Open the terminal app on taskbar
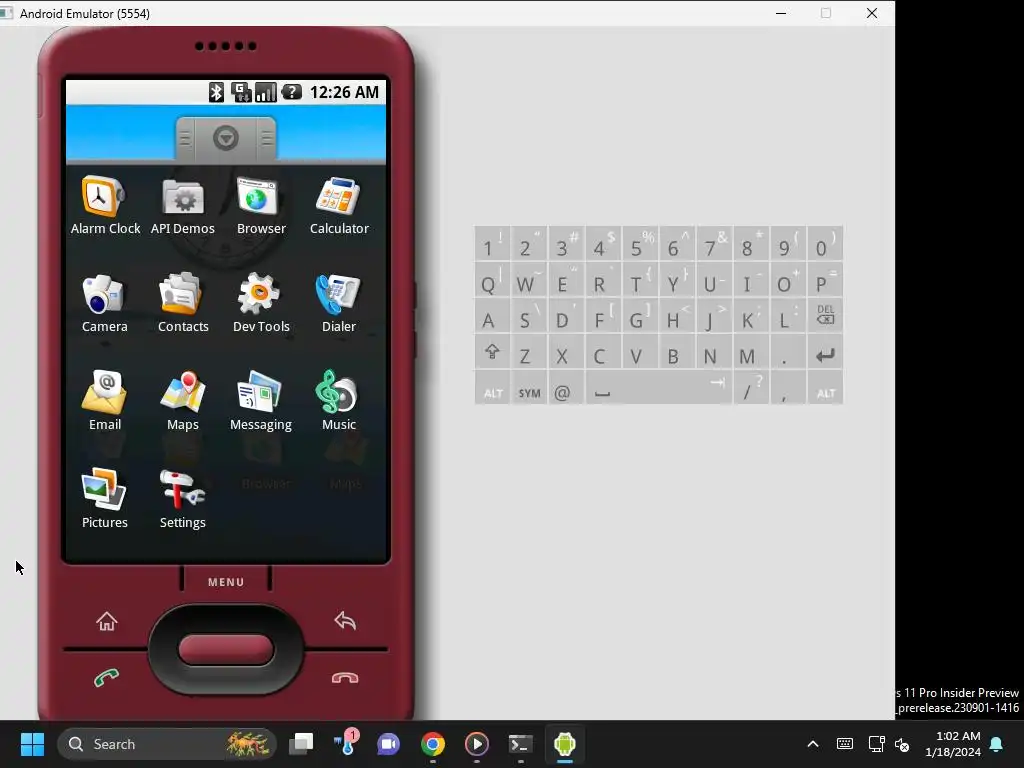This screenshot has width=1024, height=768. click(520, 744)
